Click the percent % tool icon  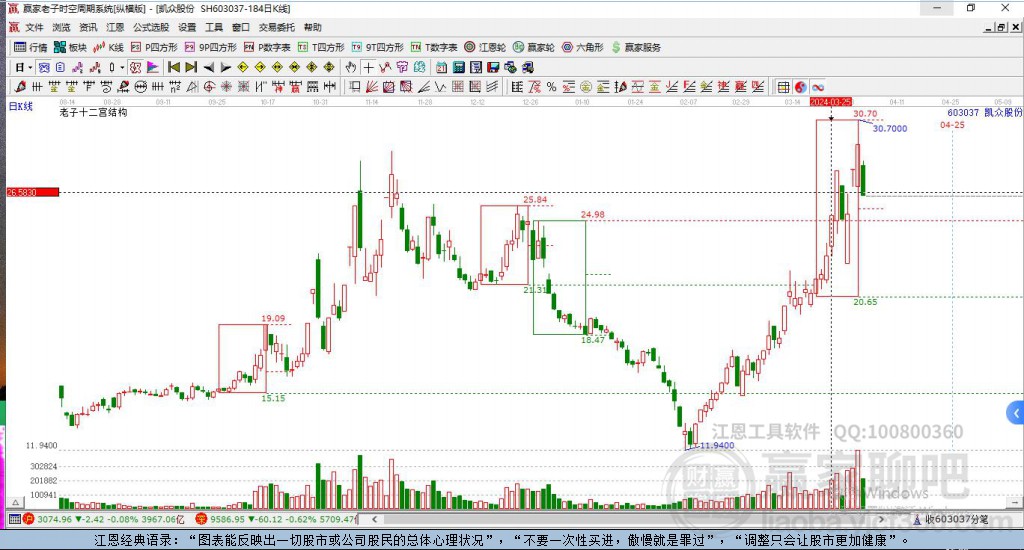point(552,86)
